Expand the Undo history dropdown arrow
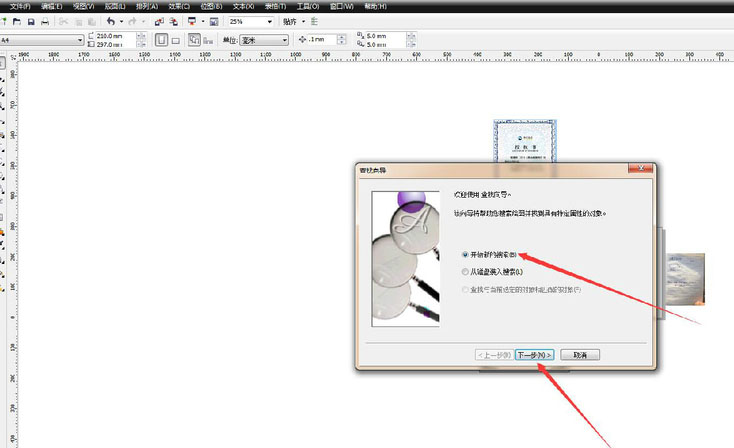This screenshot has width=734, height=448. click(121, 22)
